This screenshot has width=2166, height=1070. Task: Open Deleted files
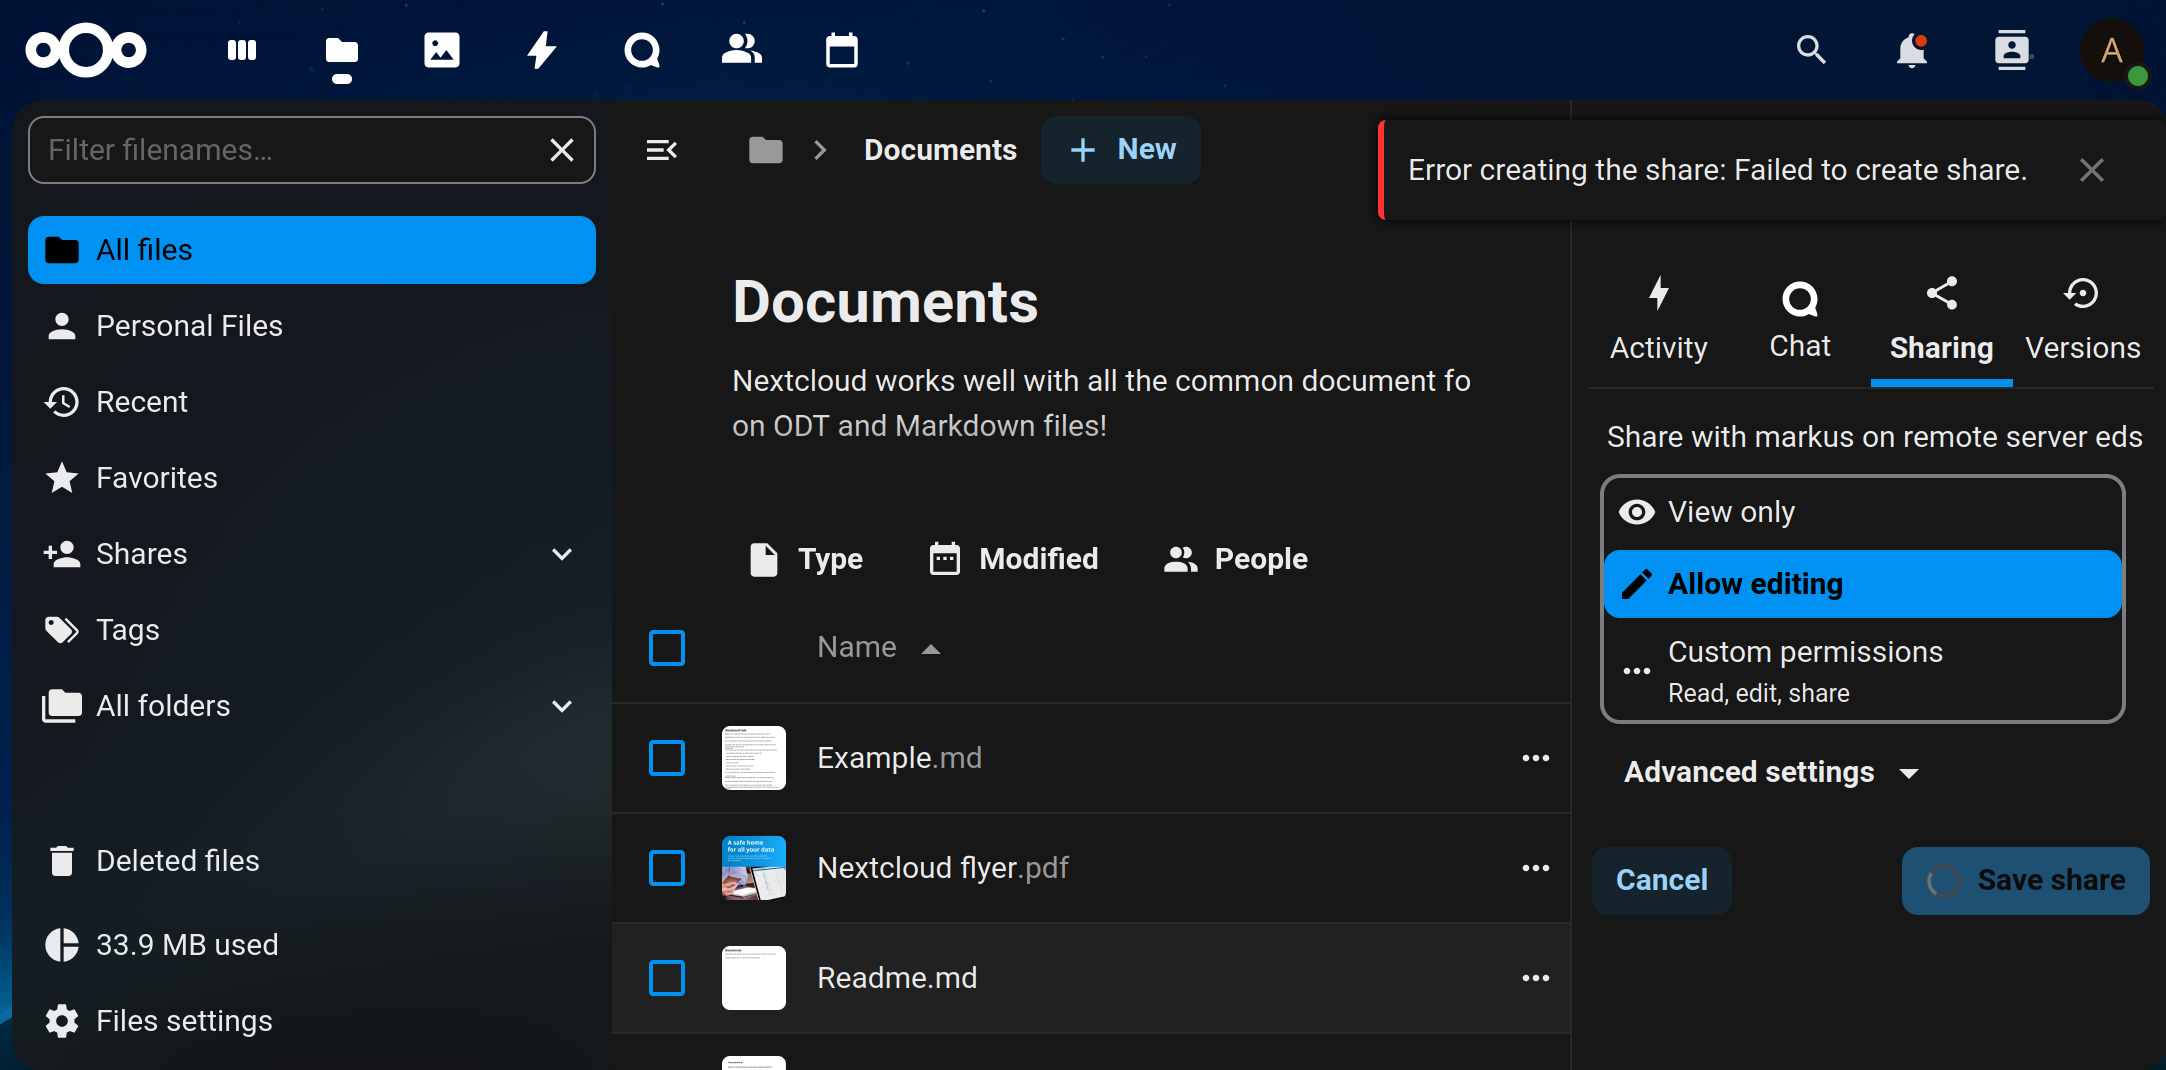tap(312, 861)
